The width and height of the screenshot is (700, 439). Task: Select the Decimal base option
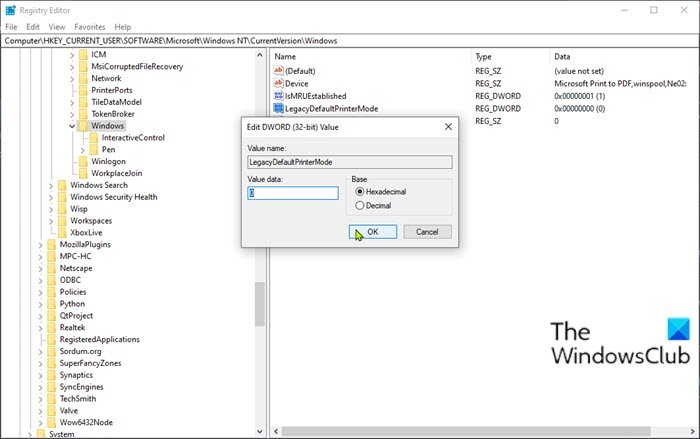(x=360, y=205)
